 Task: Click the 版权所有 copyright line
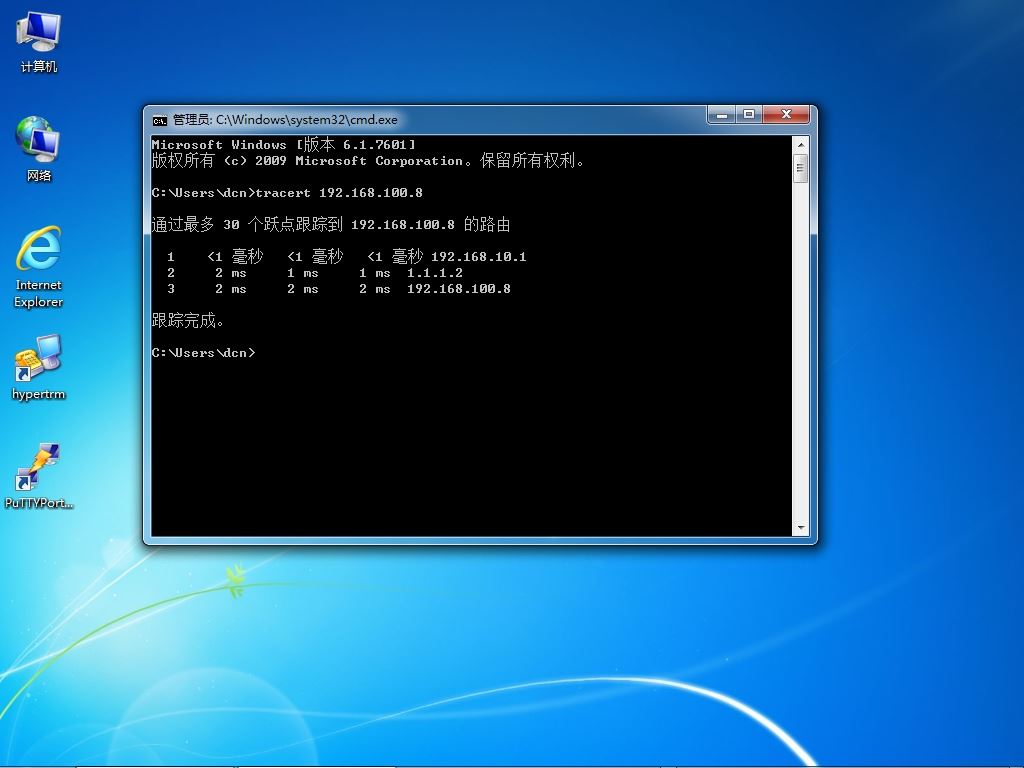[x=368, y=161]
